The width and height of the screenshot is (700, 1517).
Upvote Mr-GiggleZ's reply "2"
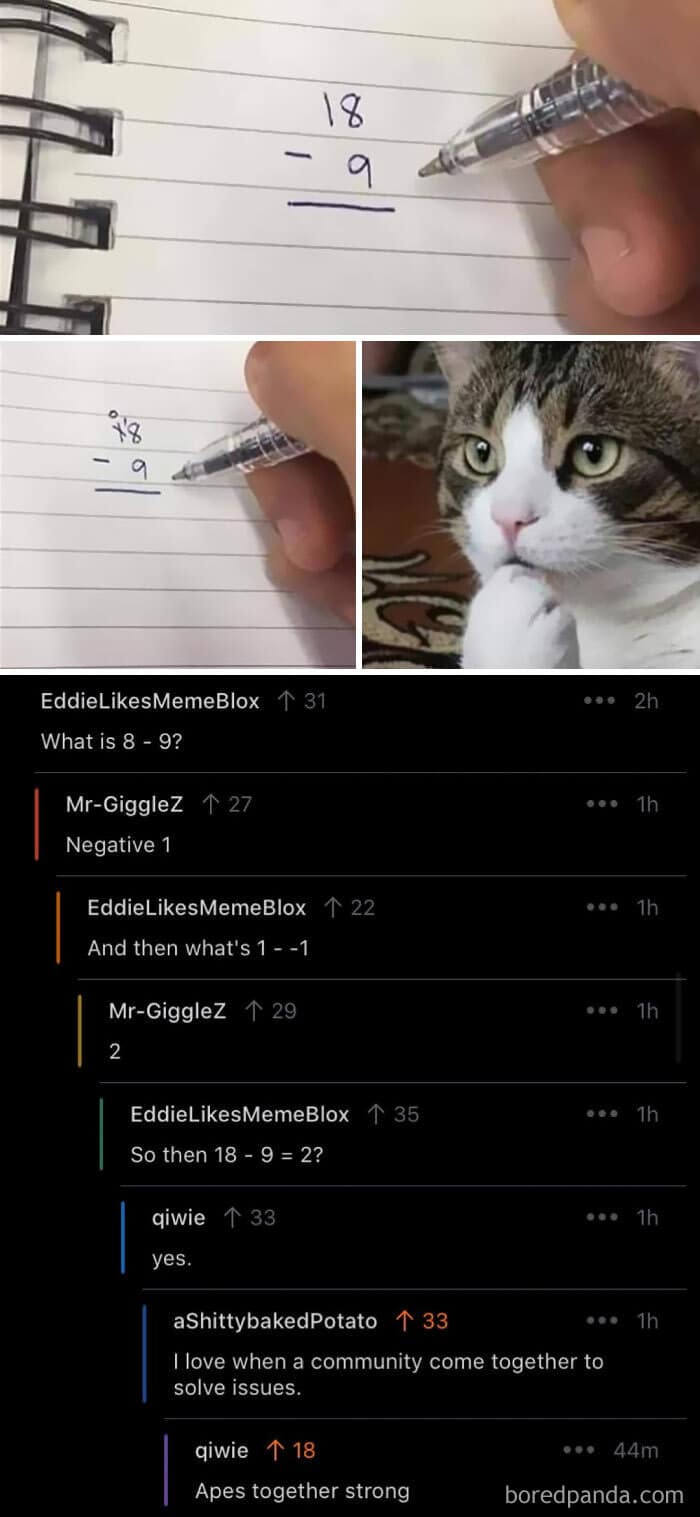click(x=254, y=1011)
